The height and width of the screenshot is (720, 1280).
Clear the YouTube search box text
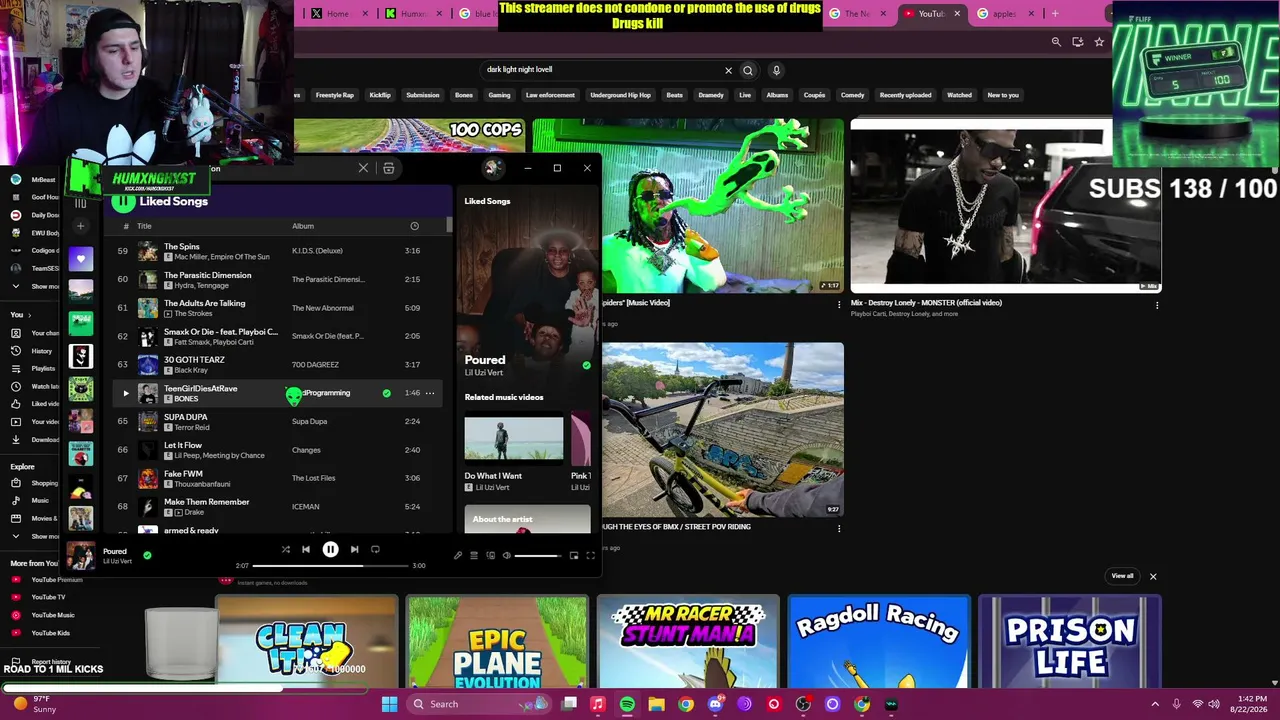[728, 70]
